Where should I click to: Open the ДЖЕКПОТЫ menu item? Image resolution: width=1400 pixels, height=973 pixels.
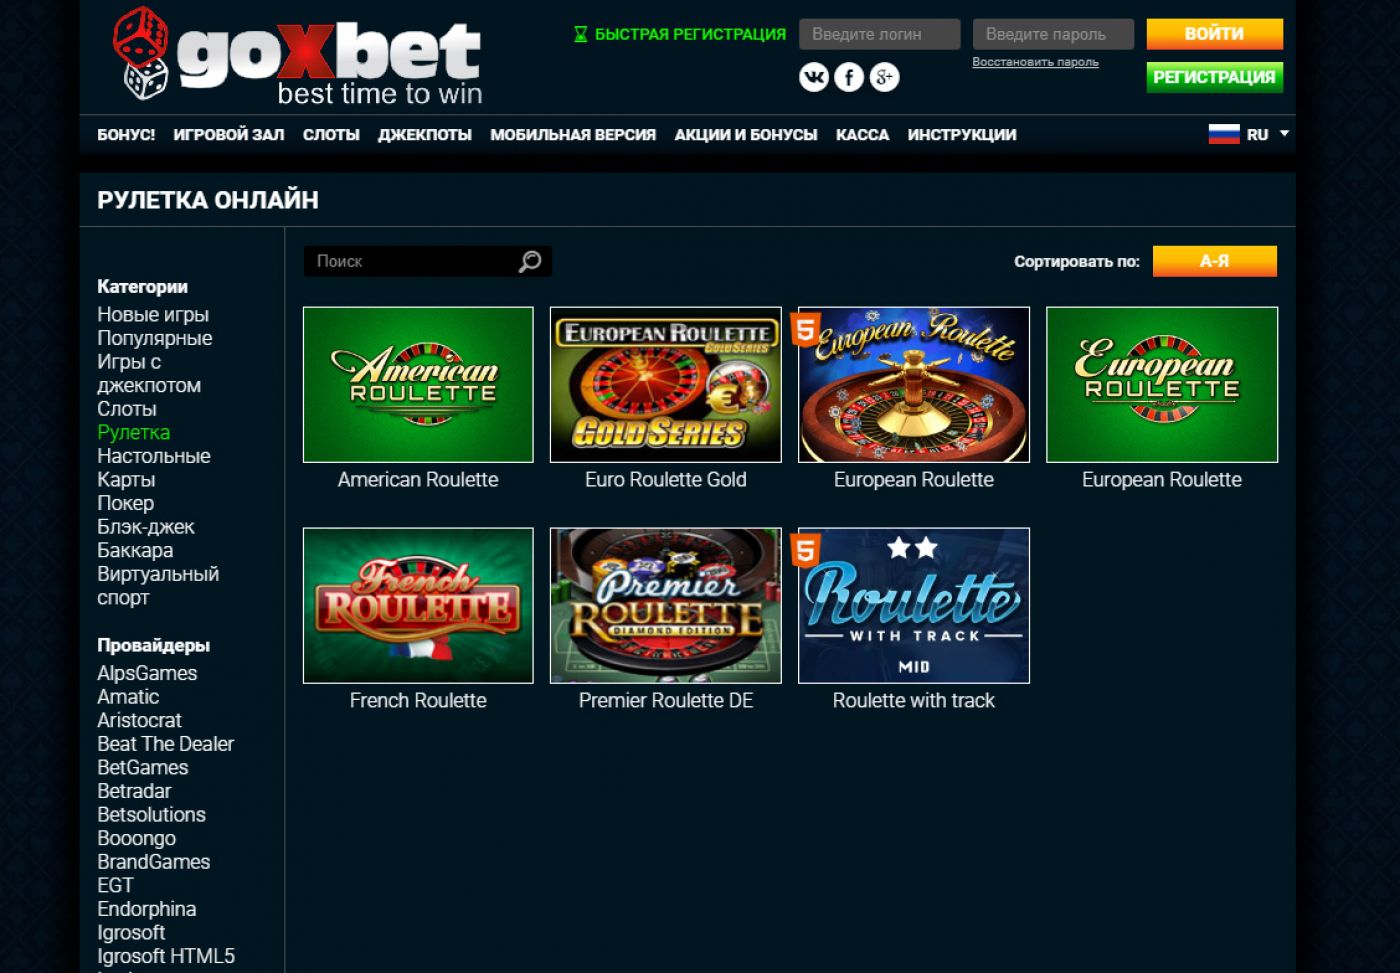[425, 135]
